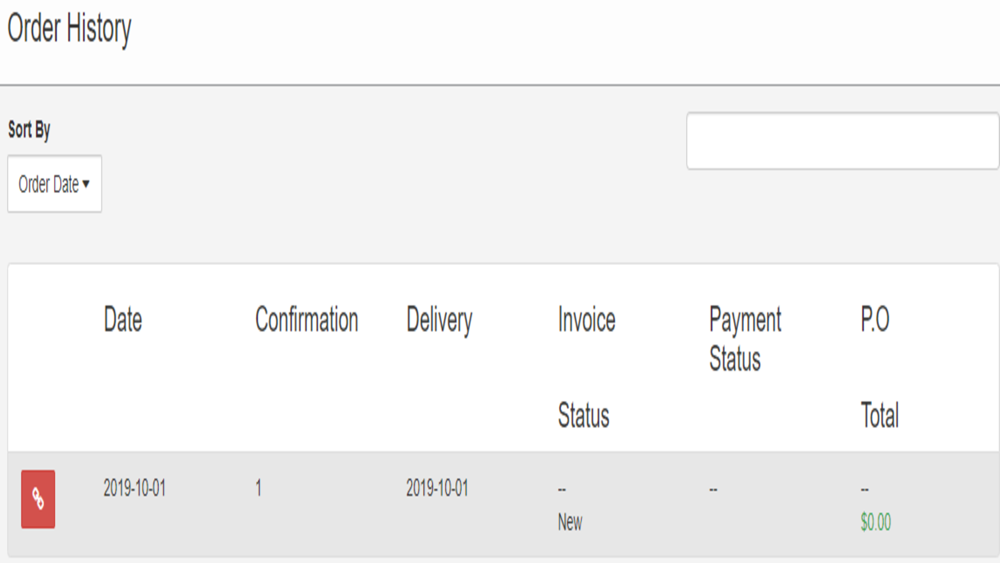Click the Order History page heading
This screenshot has height=563, width=1000.
(x=70, y=29)
